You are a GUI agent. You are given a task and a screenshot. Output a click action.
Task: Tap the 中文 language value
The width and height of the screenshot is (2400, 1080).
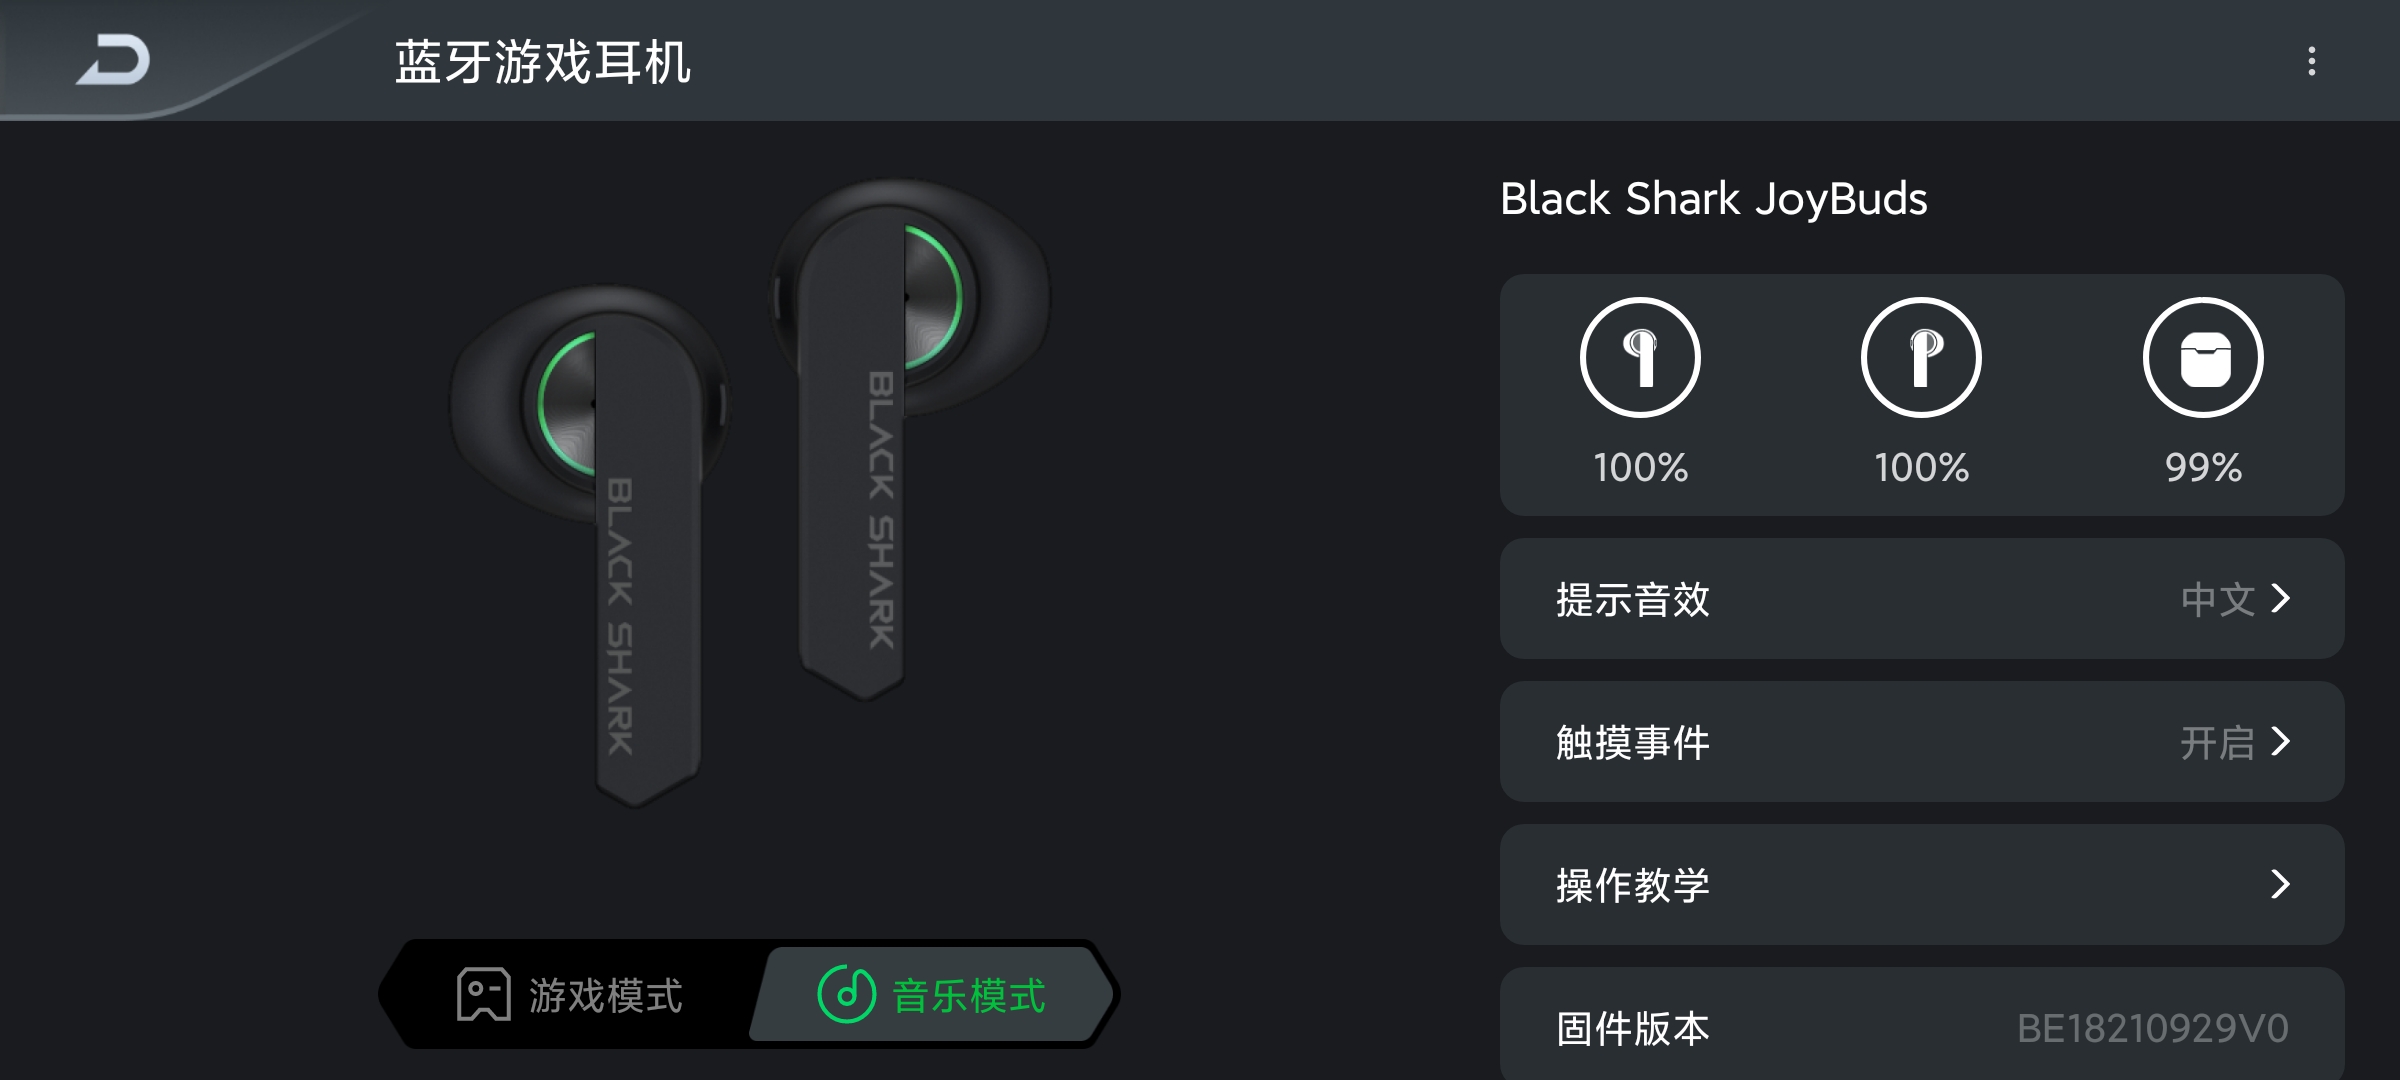[x=2218, y=599]
